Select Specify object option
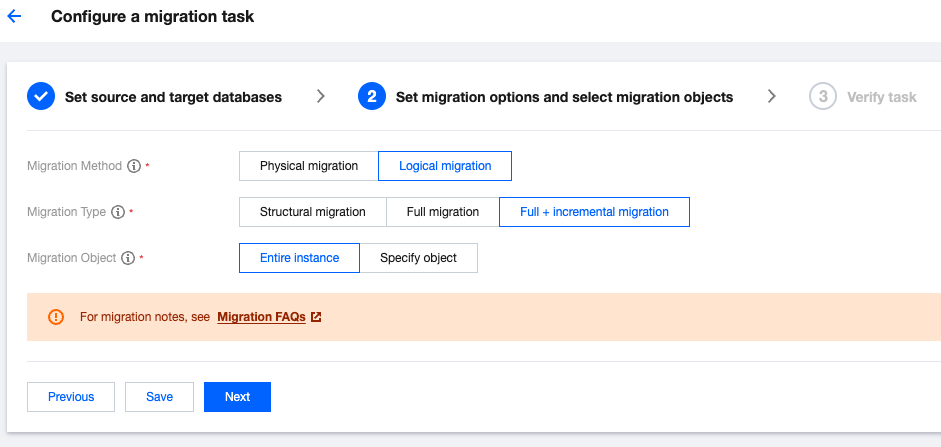The width and height of the screenshot is (941, 447). 418,258
